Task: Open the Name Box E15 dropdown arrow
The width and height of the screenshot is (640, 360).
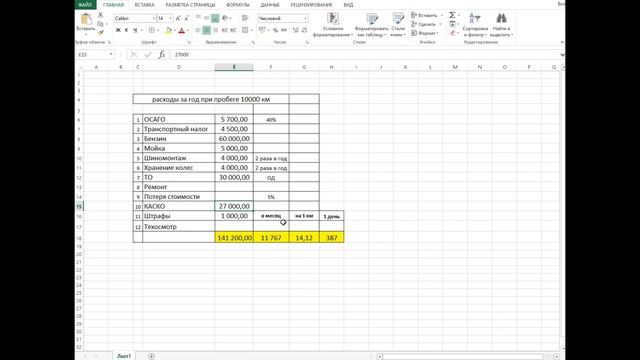Action: click(x=111, y=54)
